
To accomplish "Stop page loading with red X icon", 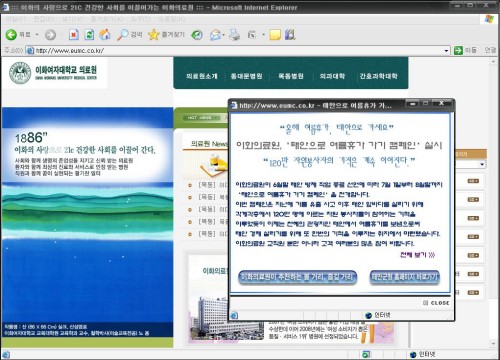I will tap(74, 35).
